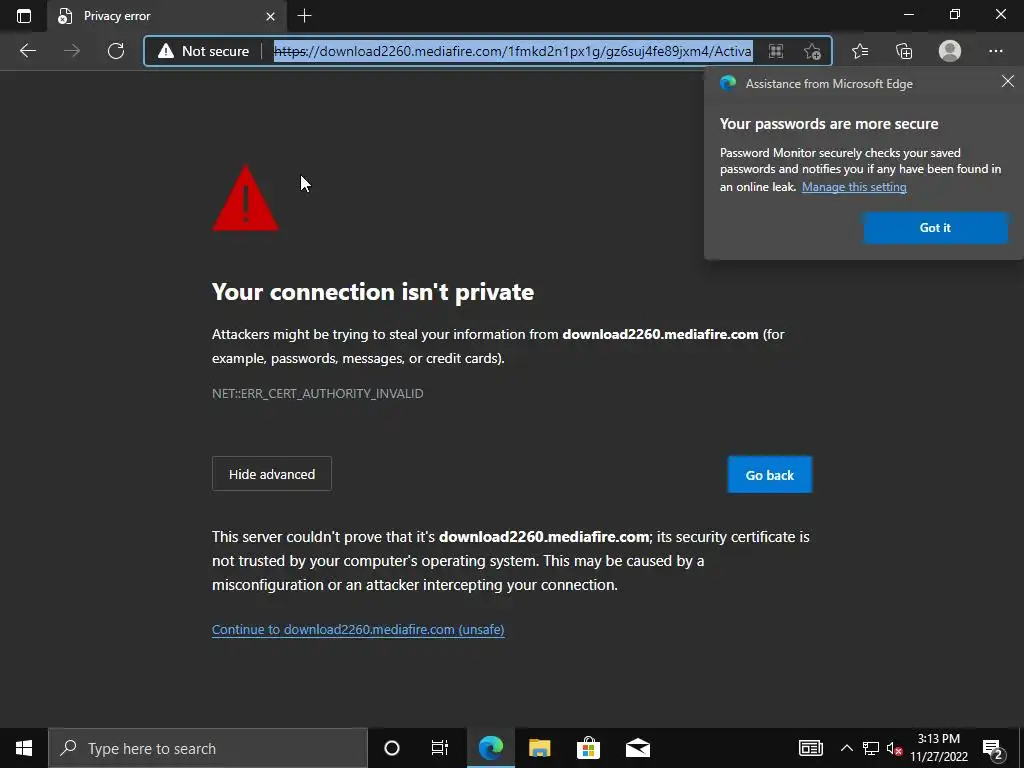Viewport: 1024px width, 768px height.
Task: Click Your passwords are more secure title
Action: click(x=829, y=123)
